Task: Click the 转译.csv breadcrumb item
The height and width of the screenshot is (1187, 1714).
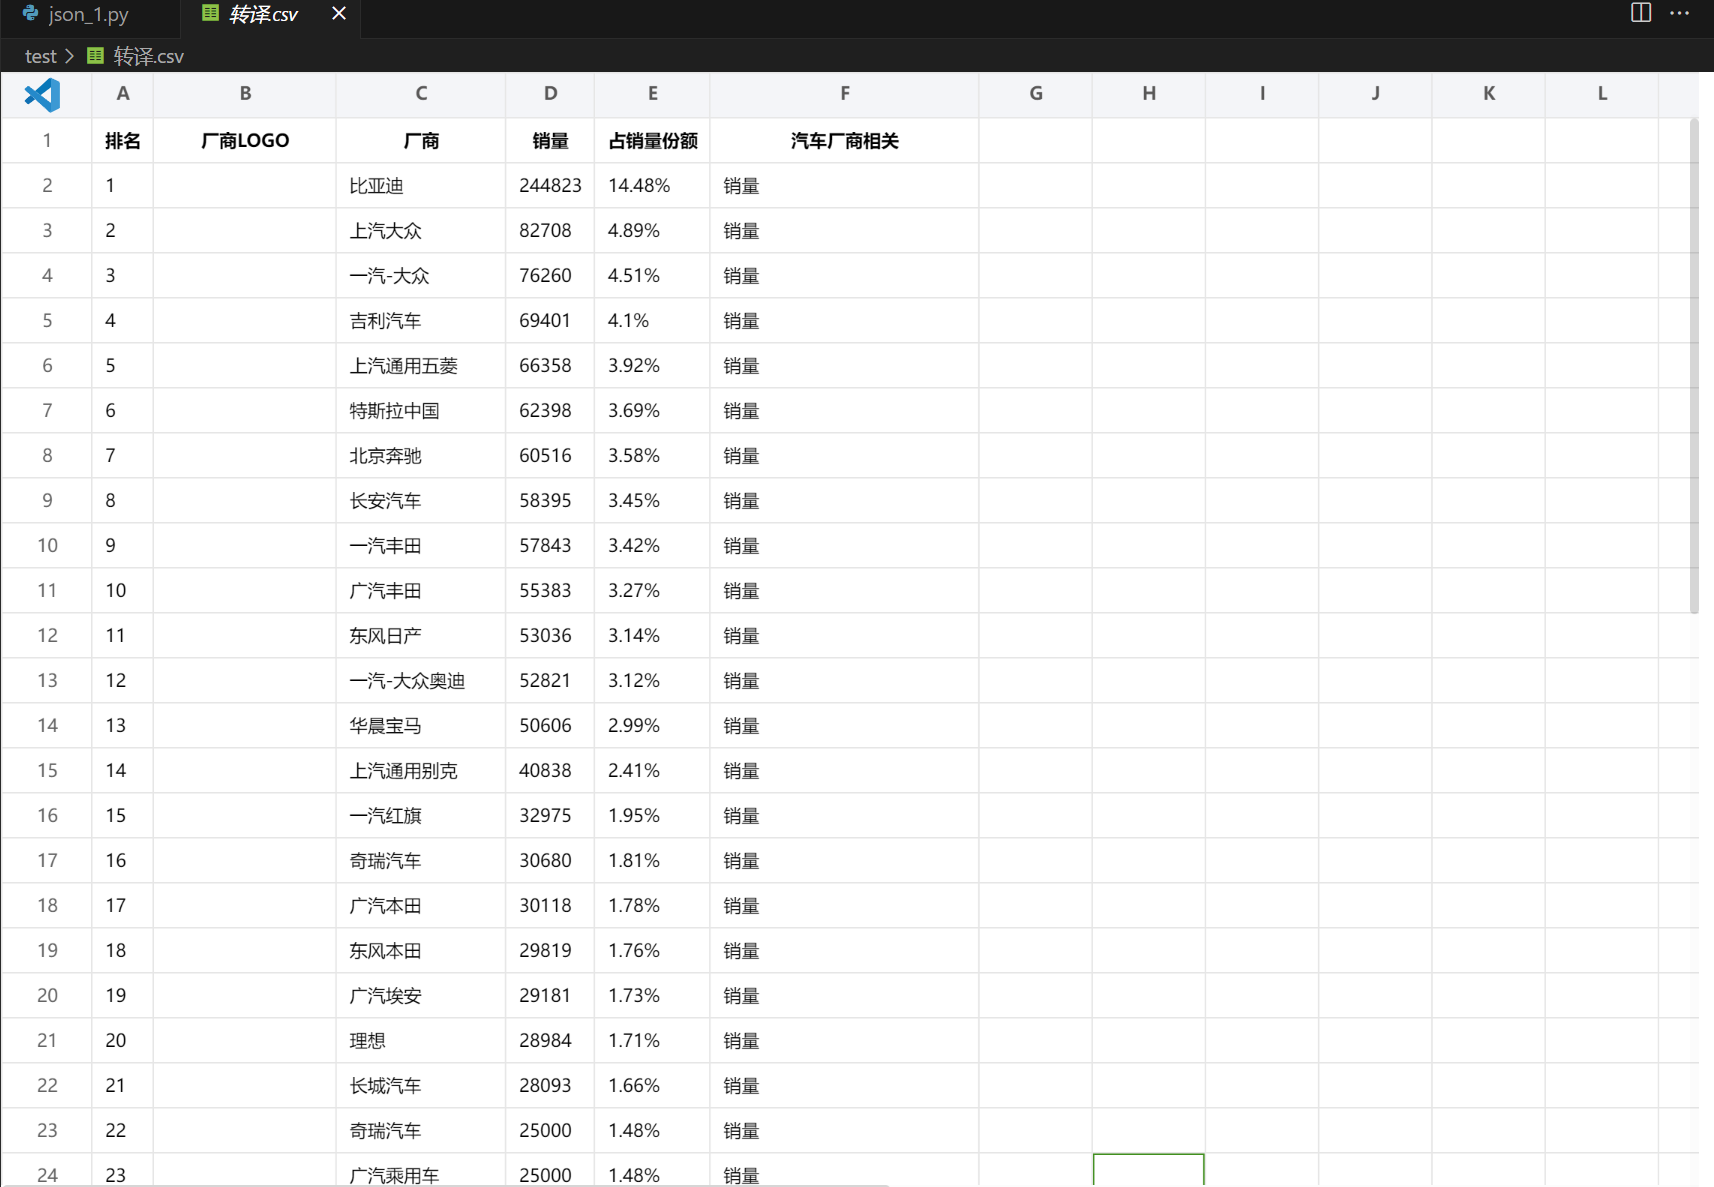Action: click(148, 56)
